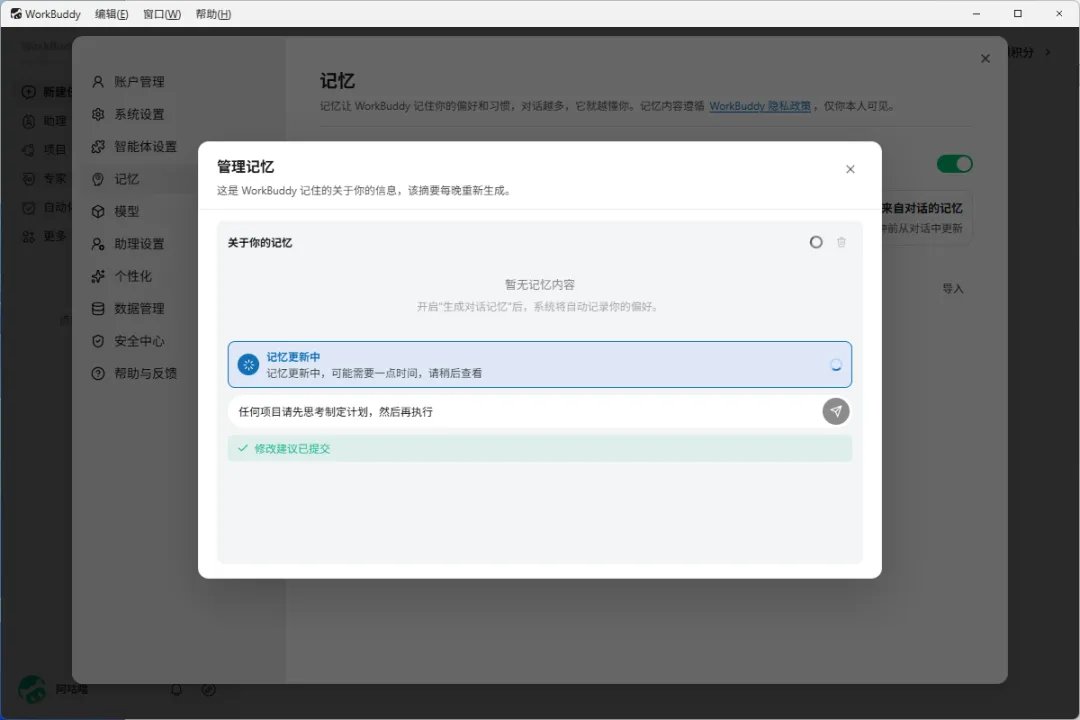Click the 智能体设置 puzzle icon
This screenshot has width=1080, height=720.
click(x=98, y=146)
